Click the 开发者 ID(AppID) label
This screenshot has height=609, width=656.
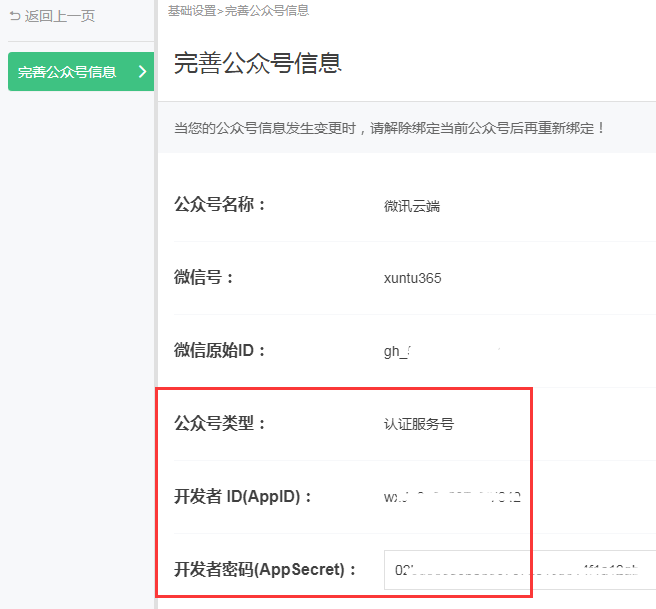pos(244,496)
